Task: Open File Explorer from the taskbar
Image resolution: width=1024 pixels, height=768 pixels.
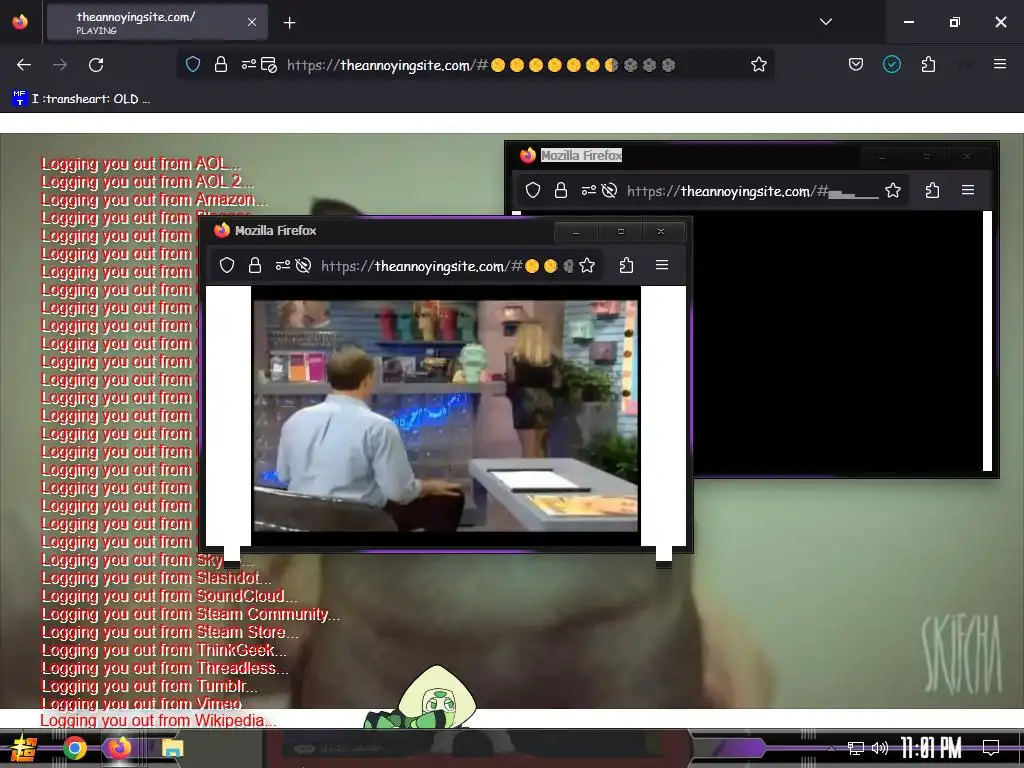Action: click(x=172, y=748)
